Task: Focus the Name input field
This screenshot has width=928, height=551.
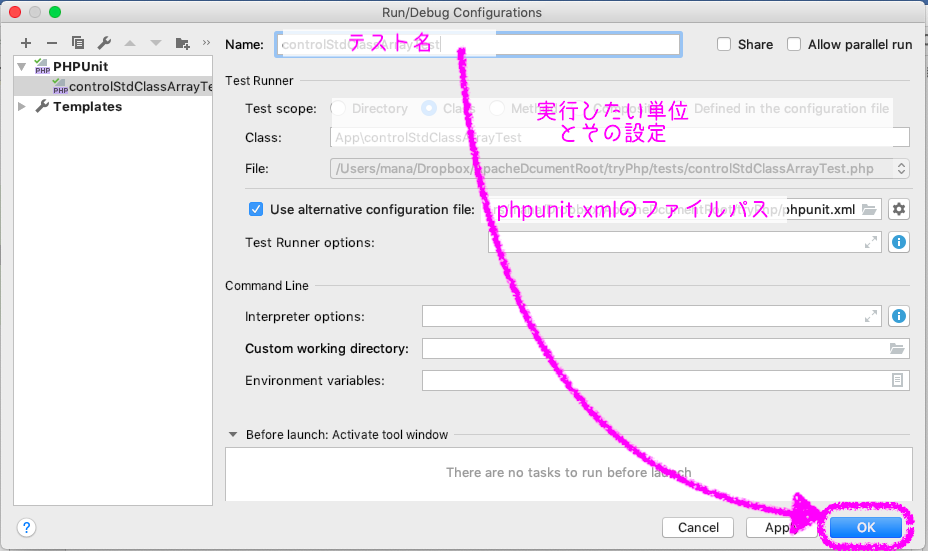Action: coord(478,44)
